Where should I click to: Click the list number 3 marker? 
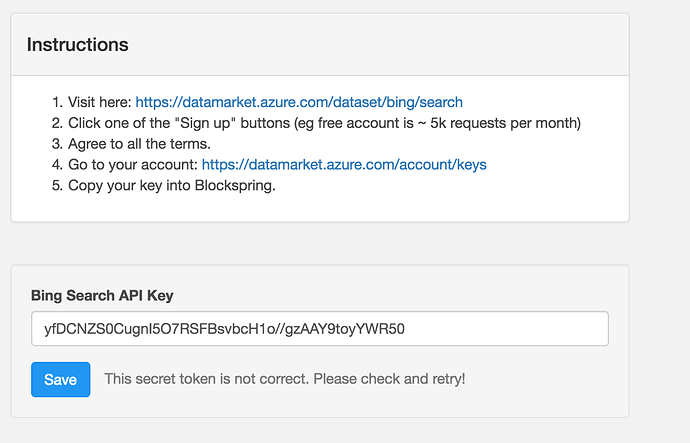pos(57,144)
